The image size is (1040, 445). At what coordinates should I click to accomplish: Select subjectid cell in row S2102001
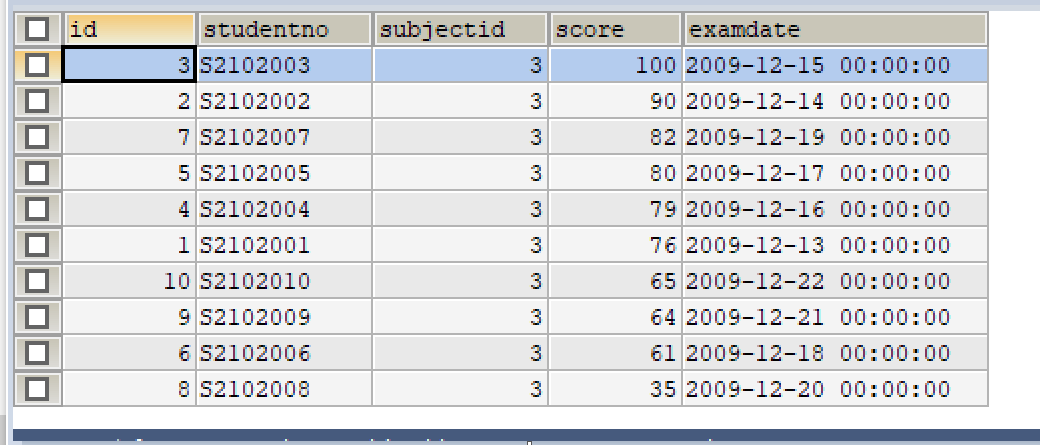(461, 245)
